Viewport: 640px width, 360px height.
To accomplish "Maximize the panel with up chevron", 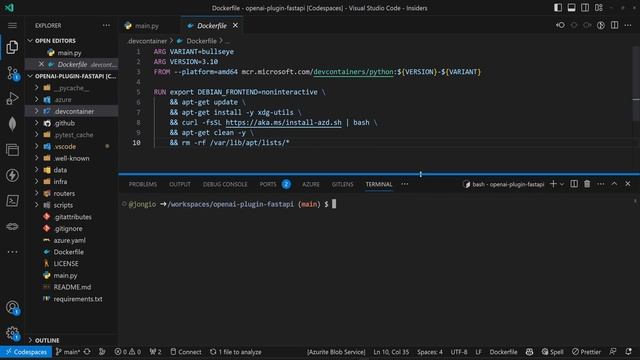I will pos(614,184).
